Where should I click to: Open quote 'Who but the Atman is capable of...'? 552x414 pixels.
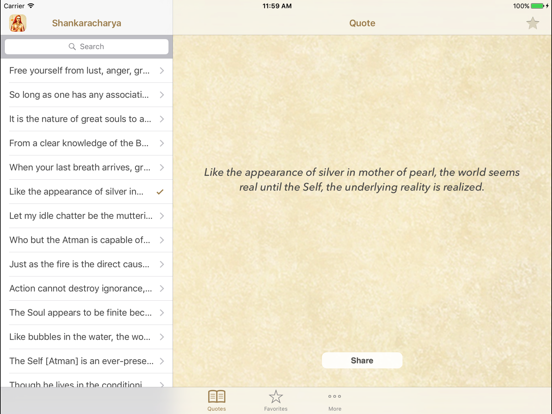coord(87,240)
